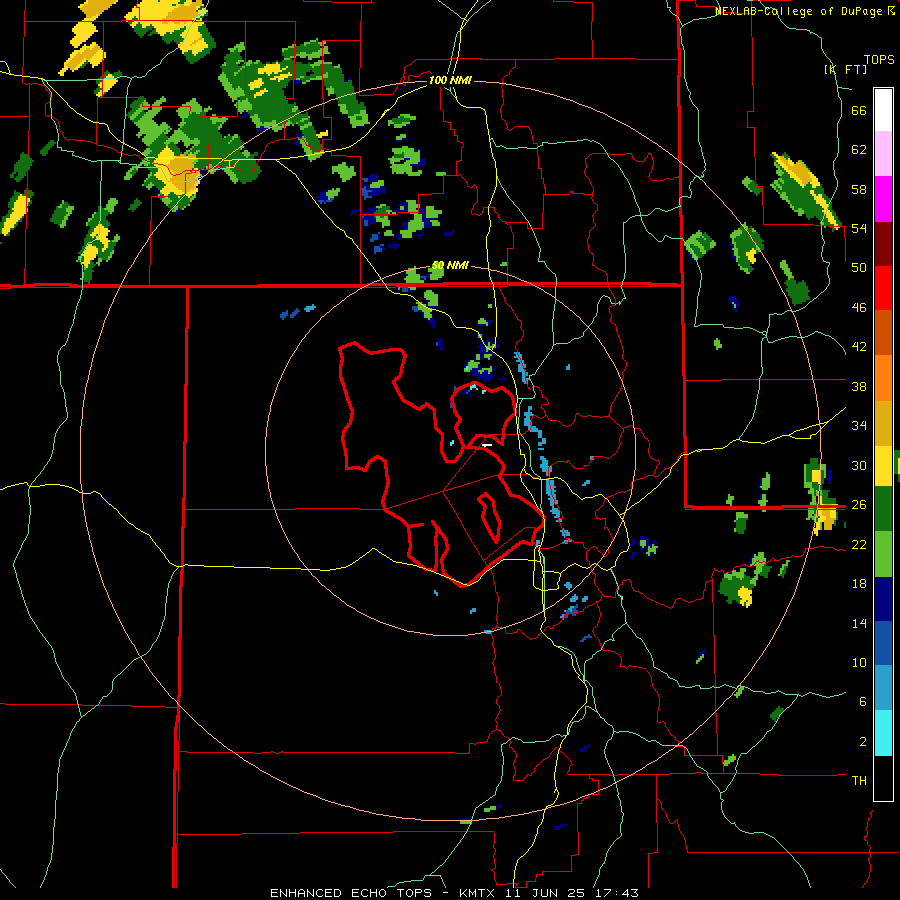Click the light pink legend swatch

pos(883,154)
